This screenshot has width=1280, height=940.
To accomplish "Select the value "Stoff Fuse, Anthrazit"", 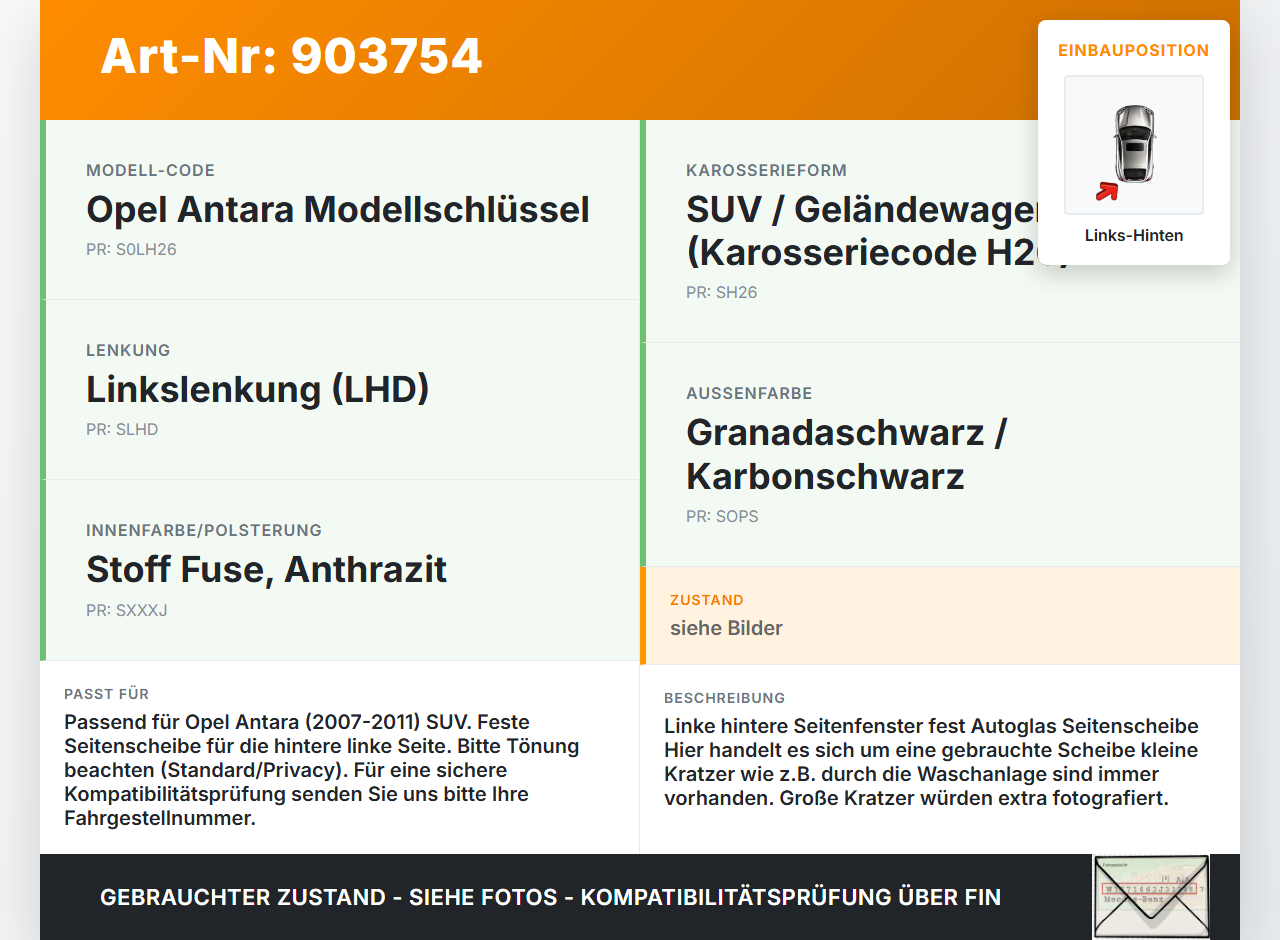I will tap(266, 569).
